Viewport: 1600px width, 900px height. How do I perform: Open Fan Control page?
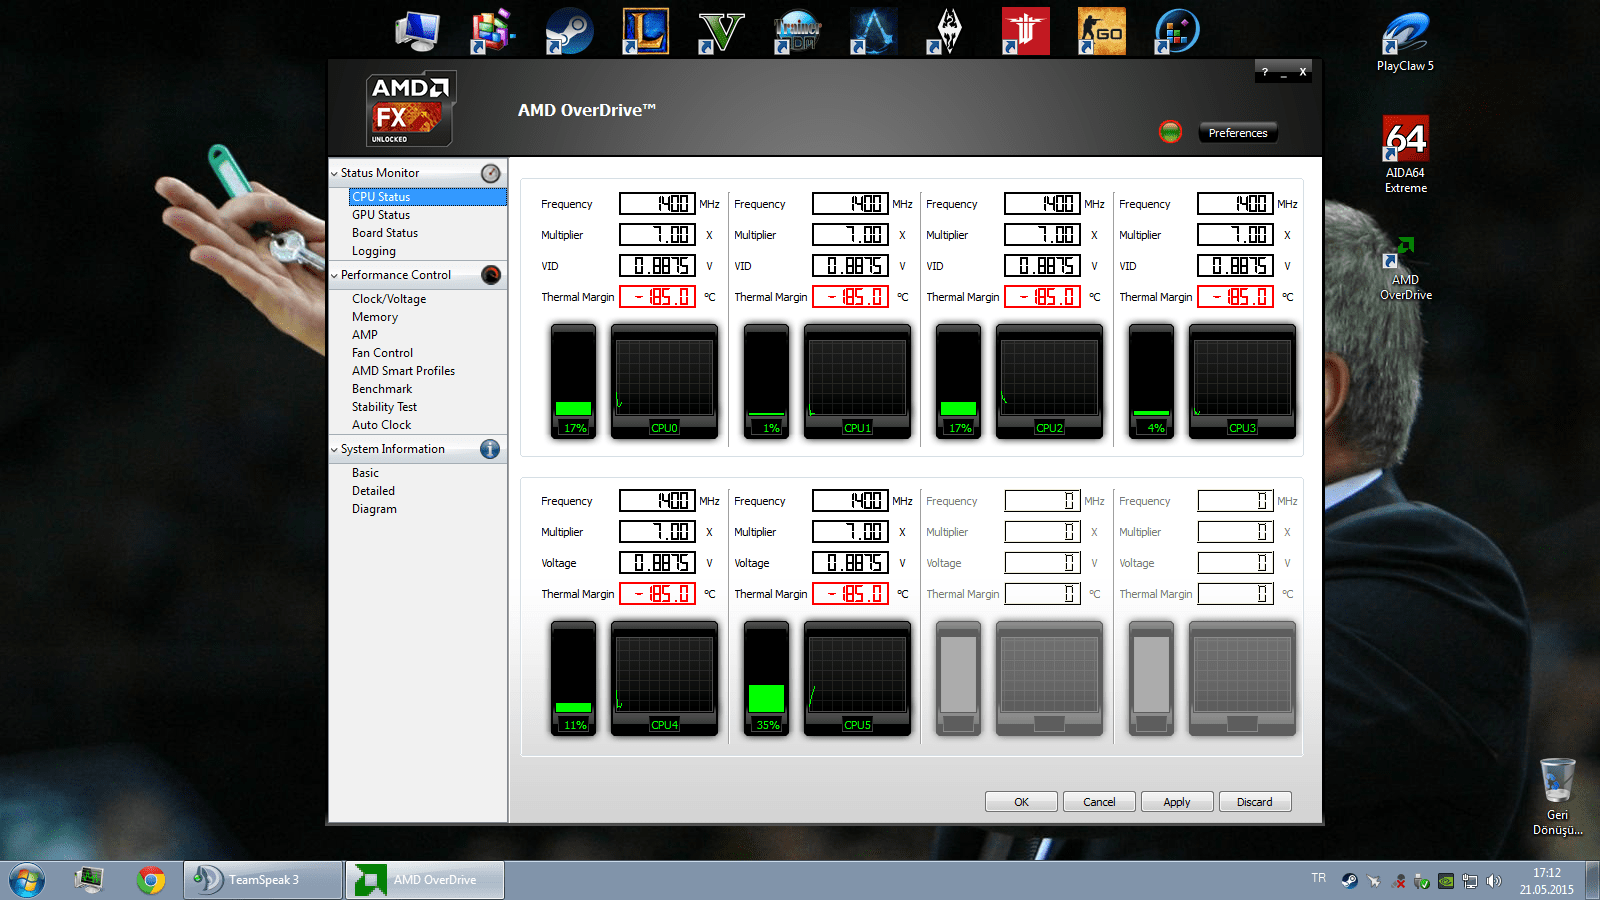pos(382,353)
